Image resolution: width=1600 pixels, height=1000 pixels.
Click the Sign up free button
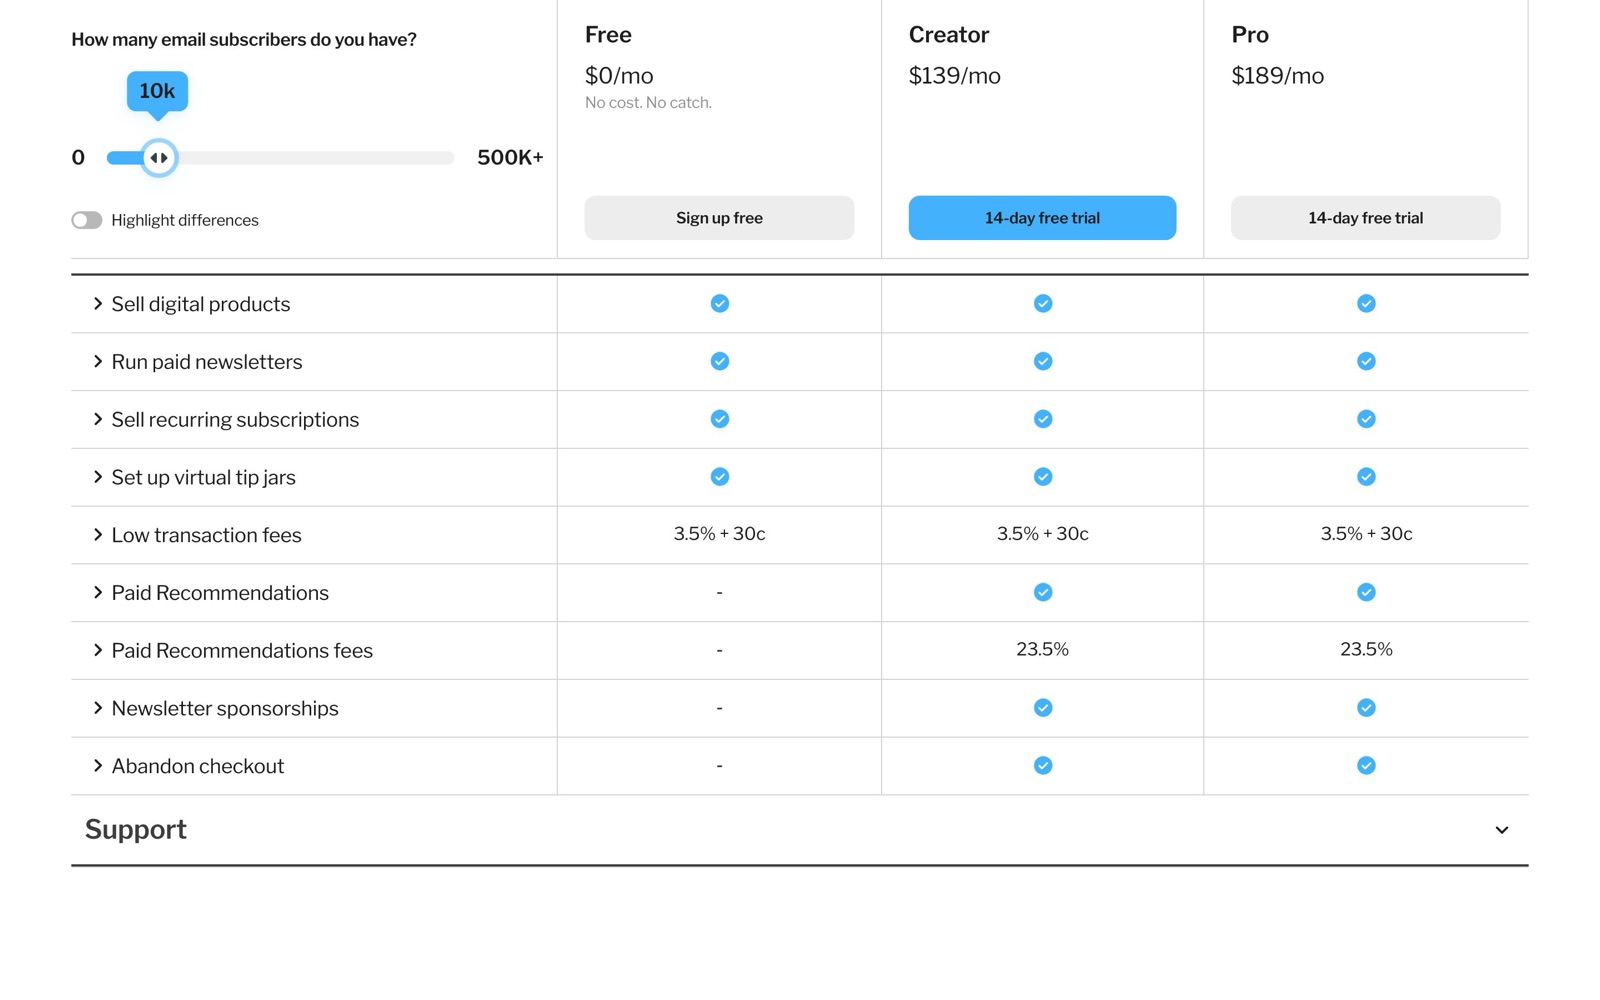719,218
